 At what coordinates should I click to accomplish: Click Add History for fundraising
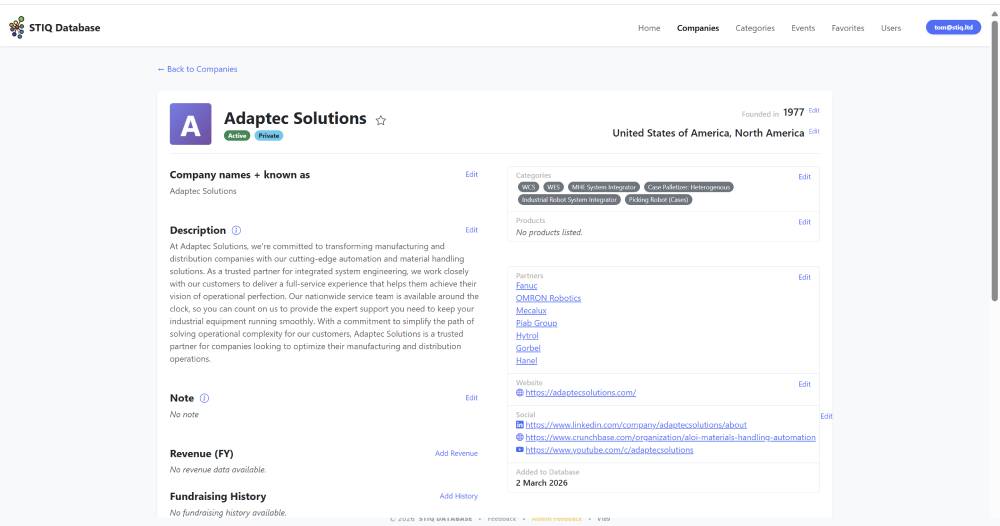[459, 496]
